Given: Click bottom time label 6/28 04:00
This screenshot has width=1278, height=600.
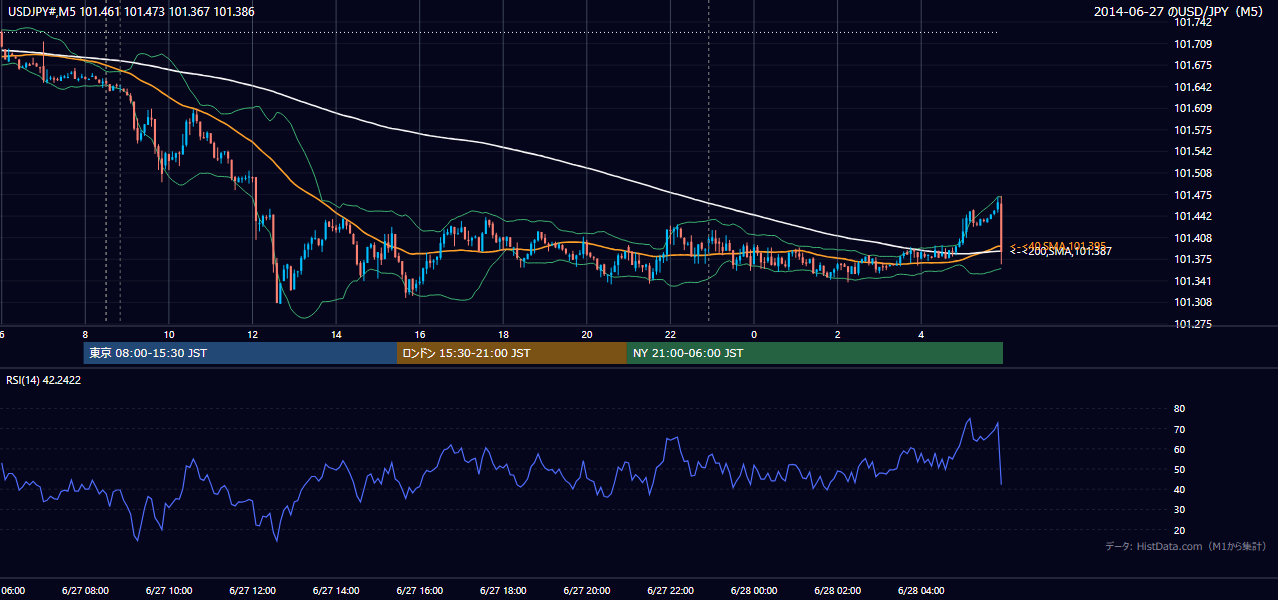Looking at the screenshot, I should point(920,590).
